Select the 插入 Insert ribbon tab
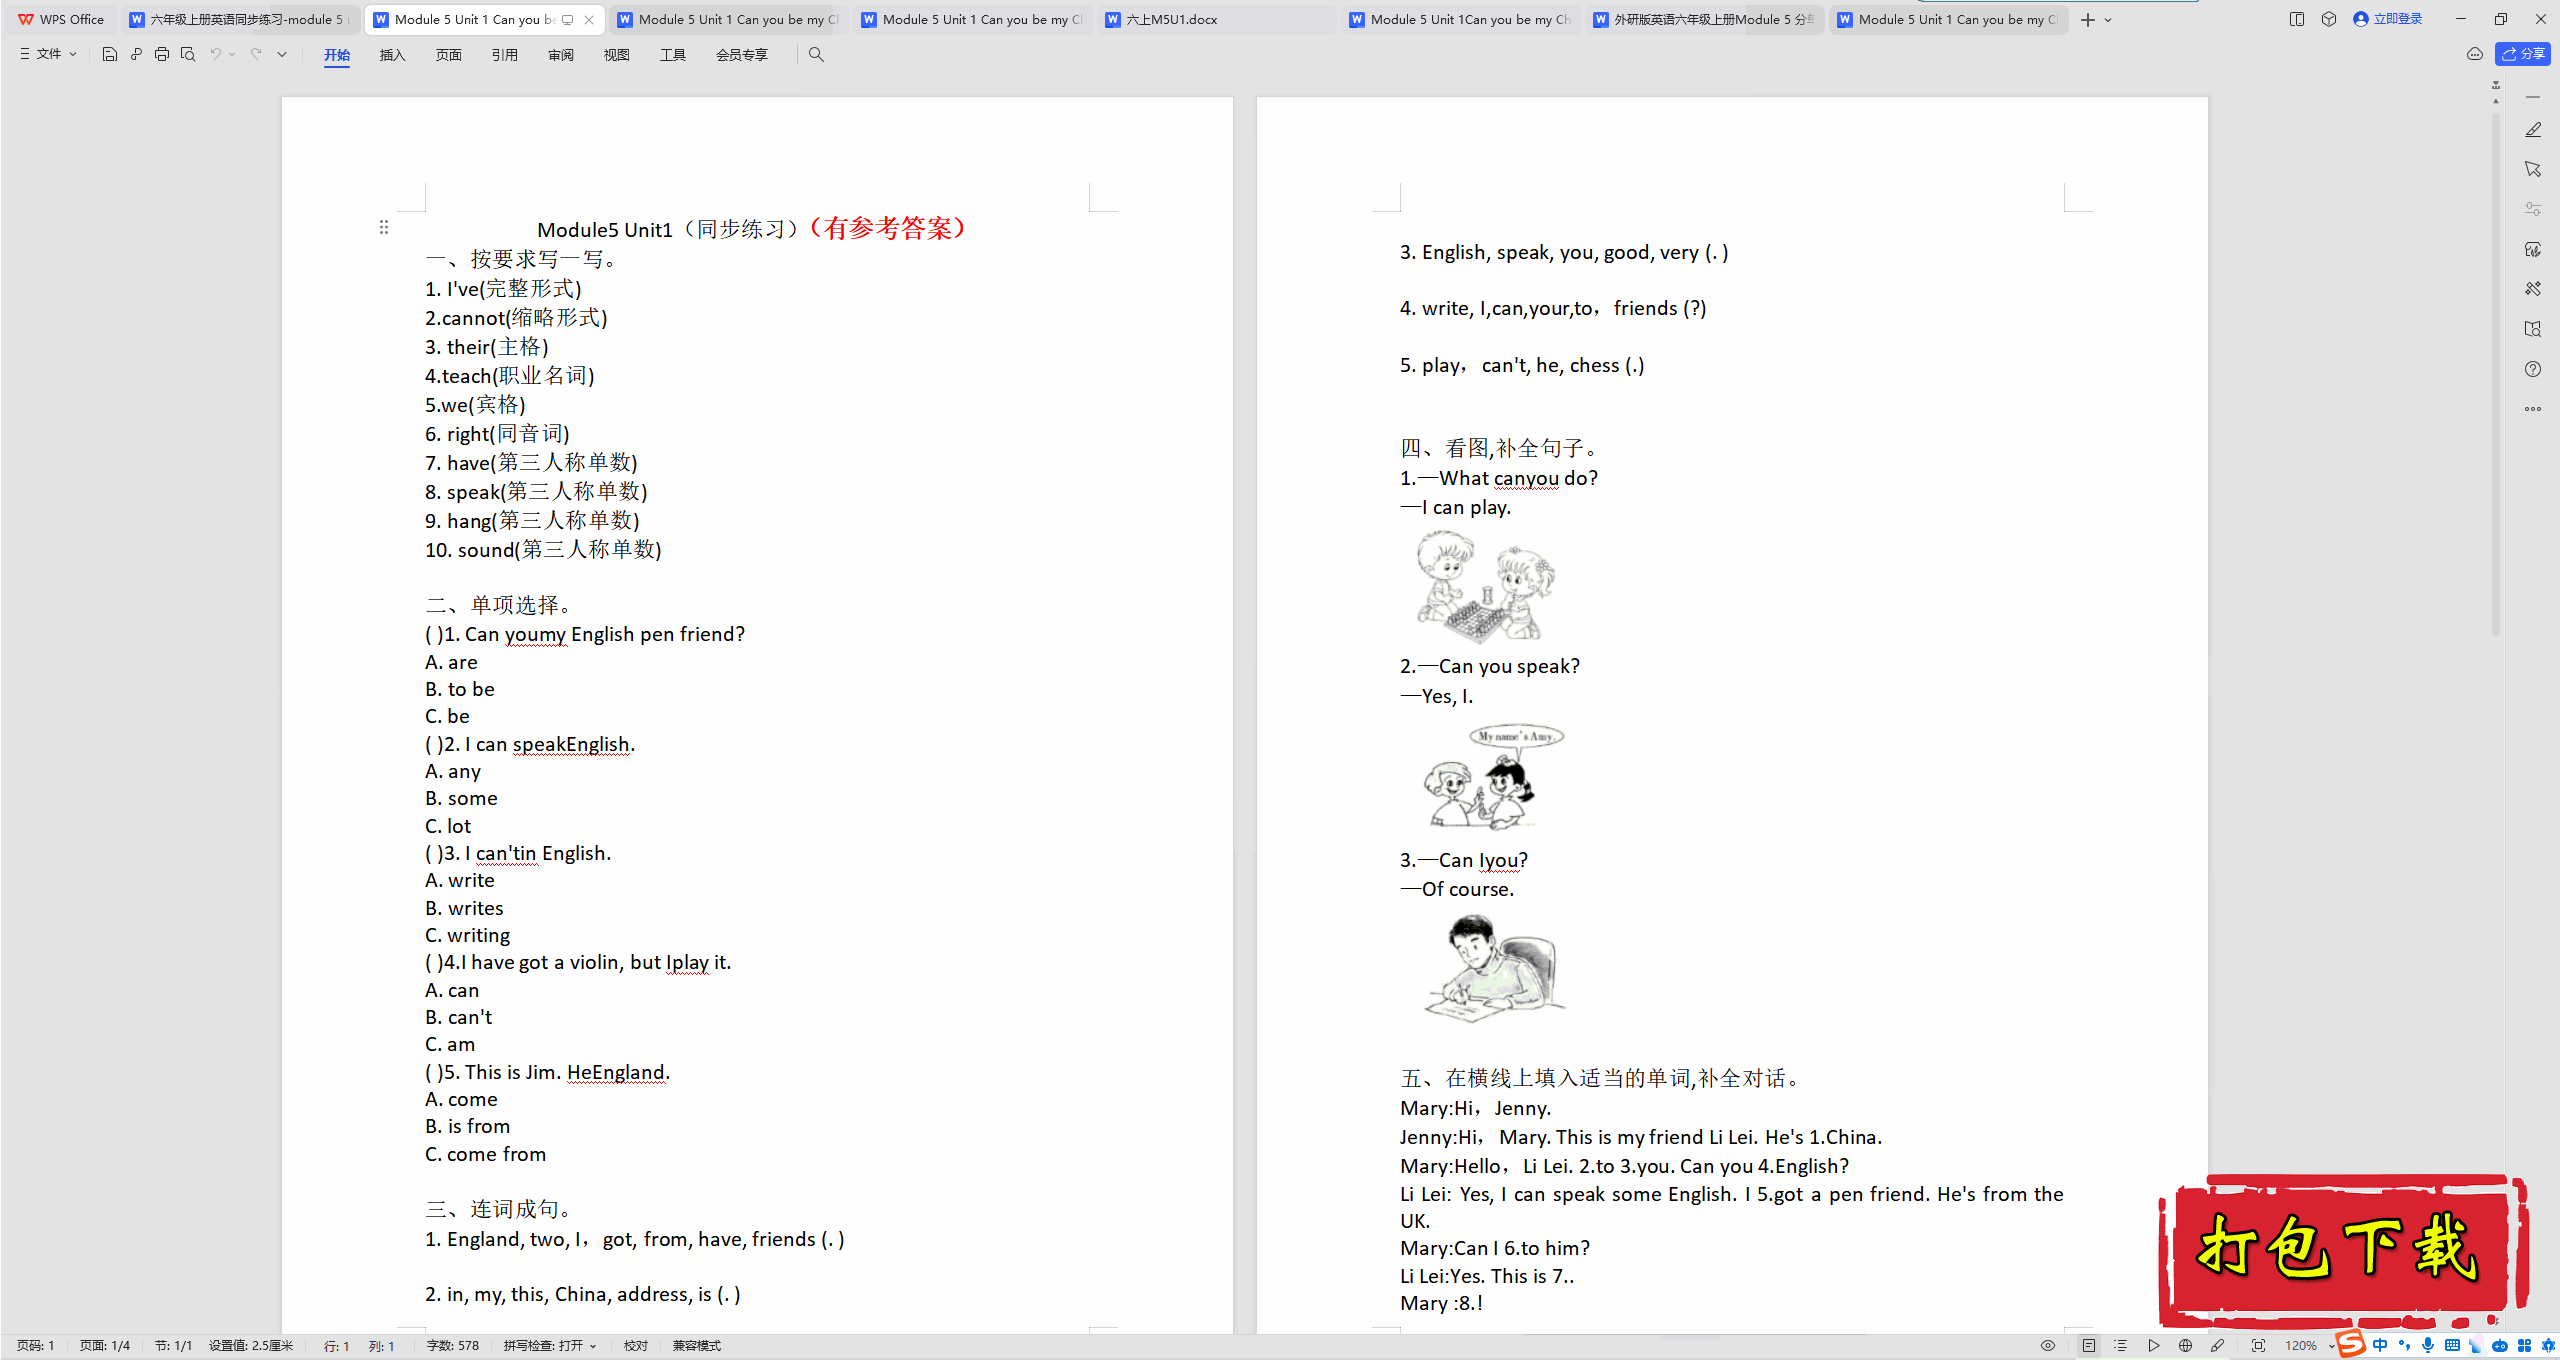The height and width of the screenshot is (1360, 2560). pyautogui.click(x=391, y=54)
